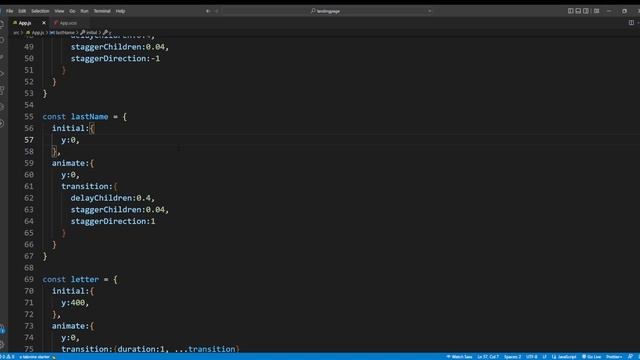
Task: Click 'animate:{' on line 73
Action: 73,326
